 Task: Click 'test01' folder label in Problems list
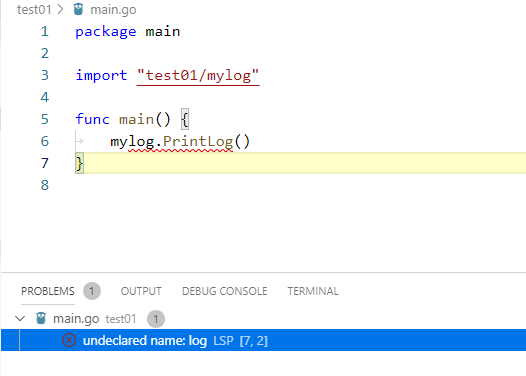pos(121,319)
